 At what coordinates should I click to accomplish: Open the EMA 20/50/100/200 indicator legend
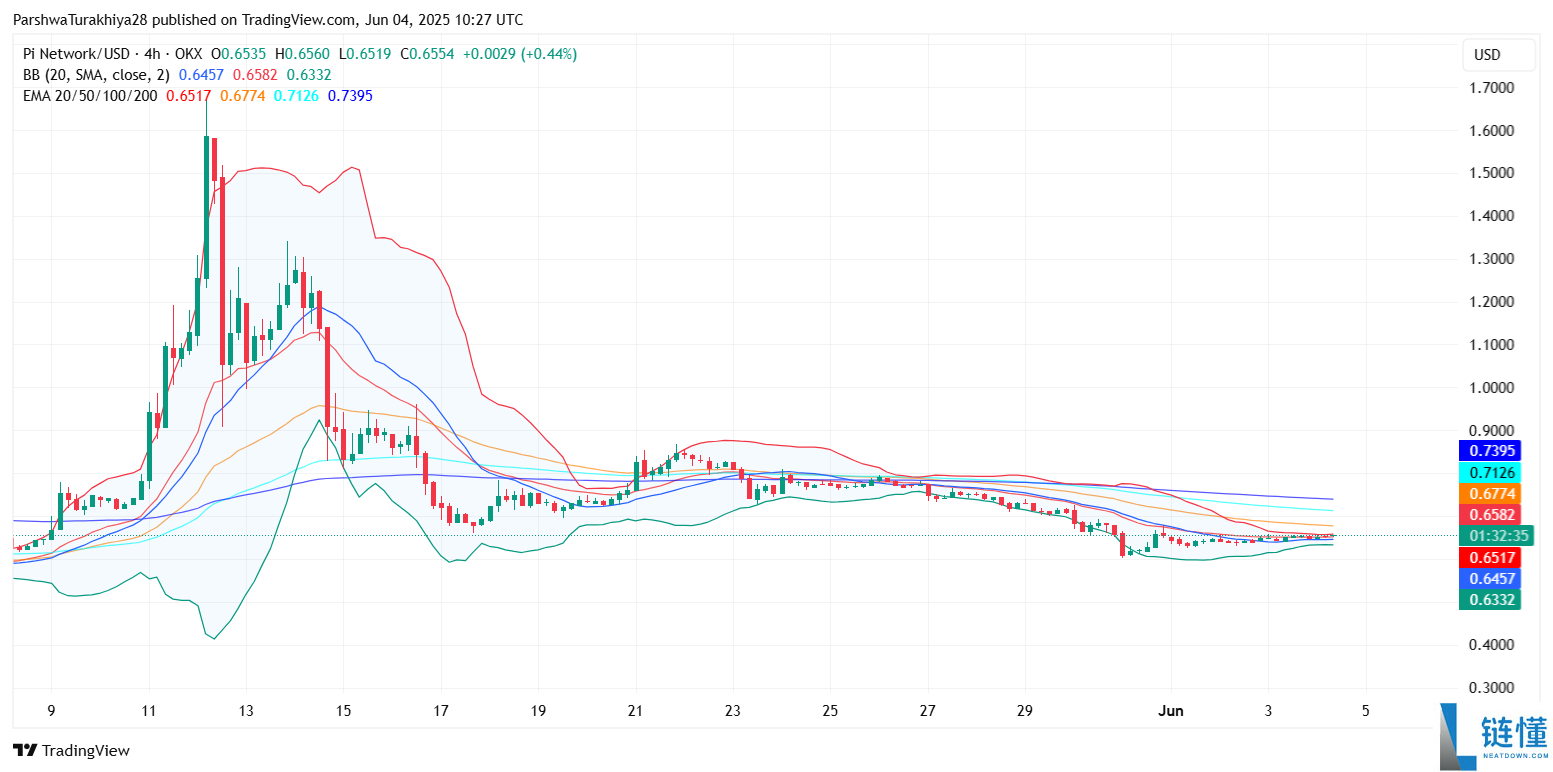pos(90,96)
